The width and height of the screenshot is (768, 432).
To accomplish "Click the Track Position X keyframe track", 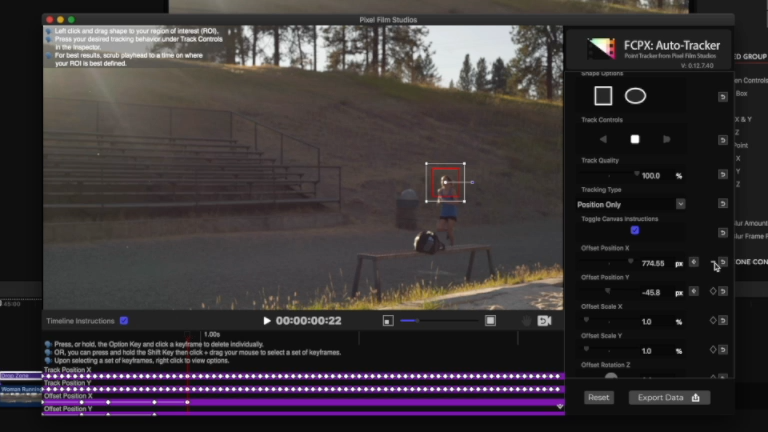I will pyautogui.click(x=304, y=376).
